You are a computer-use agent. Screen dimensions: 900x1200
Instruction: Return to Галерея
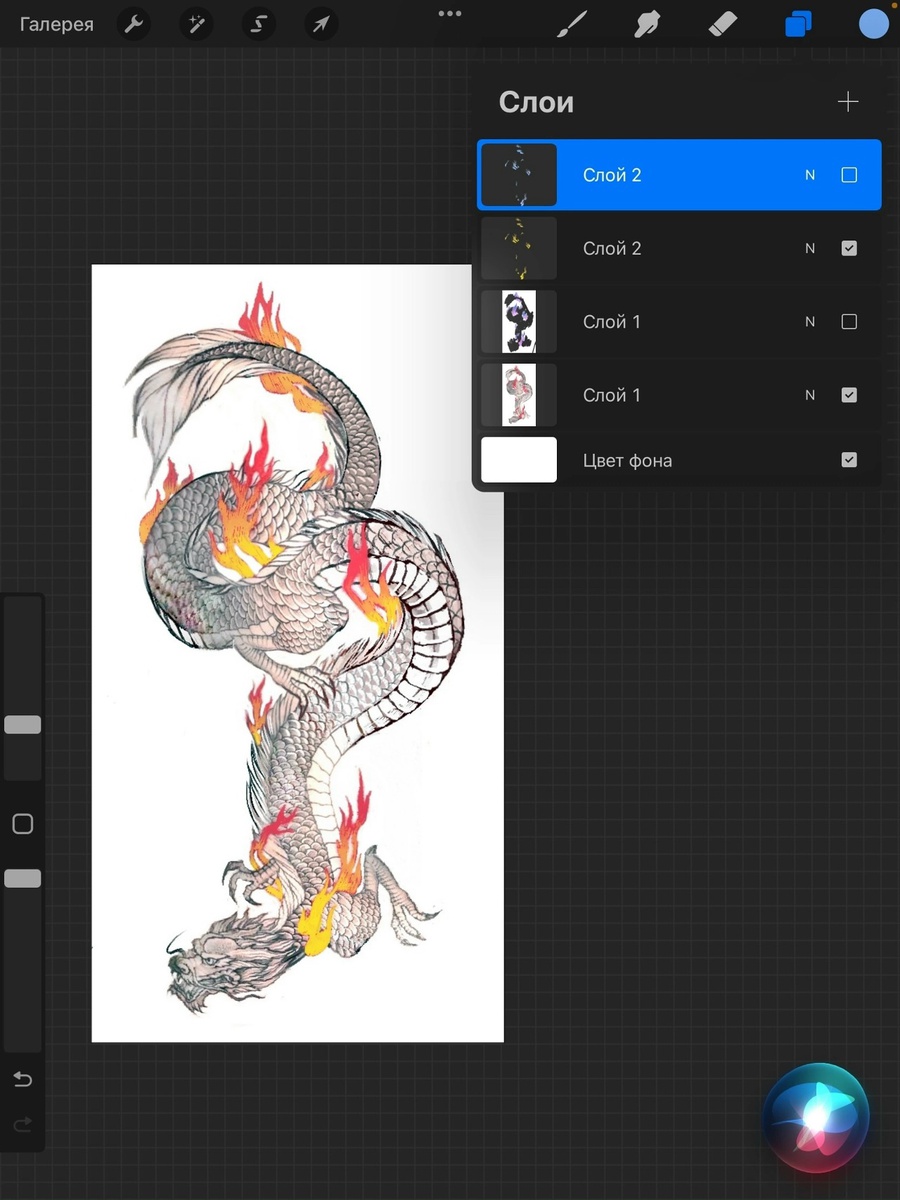pos(57,24)
